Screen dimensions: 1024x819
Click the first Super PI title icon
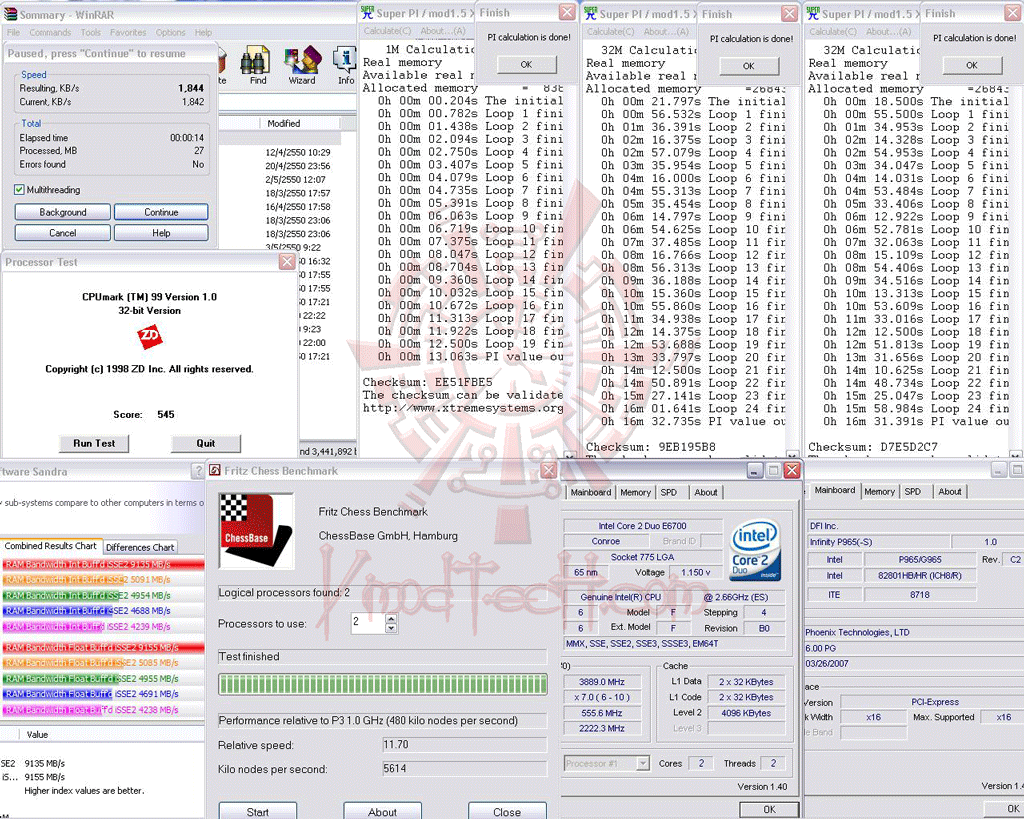367,12
